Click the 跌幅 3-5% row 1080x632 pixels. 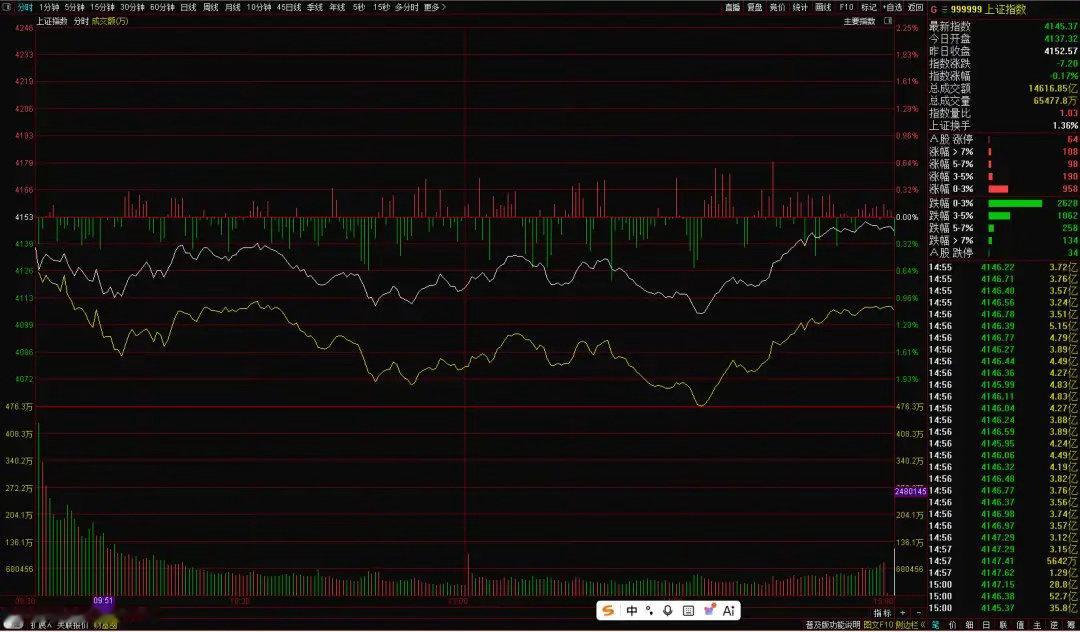(x=1004, y=215)
